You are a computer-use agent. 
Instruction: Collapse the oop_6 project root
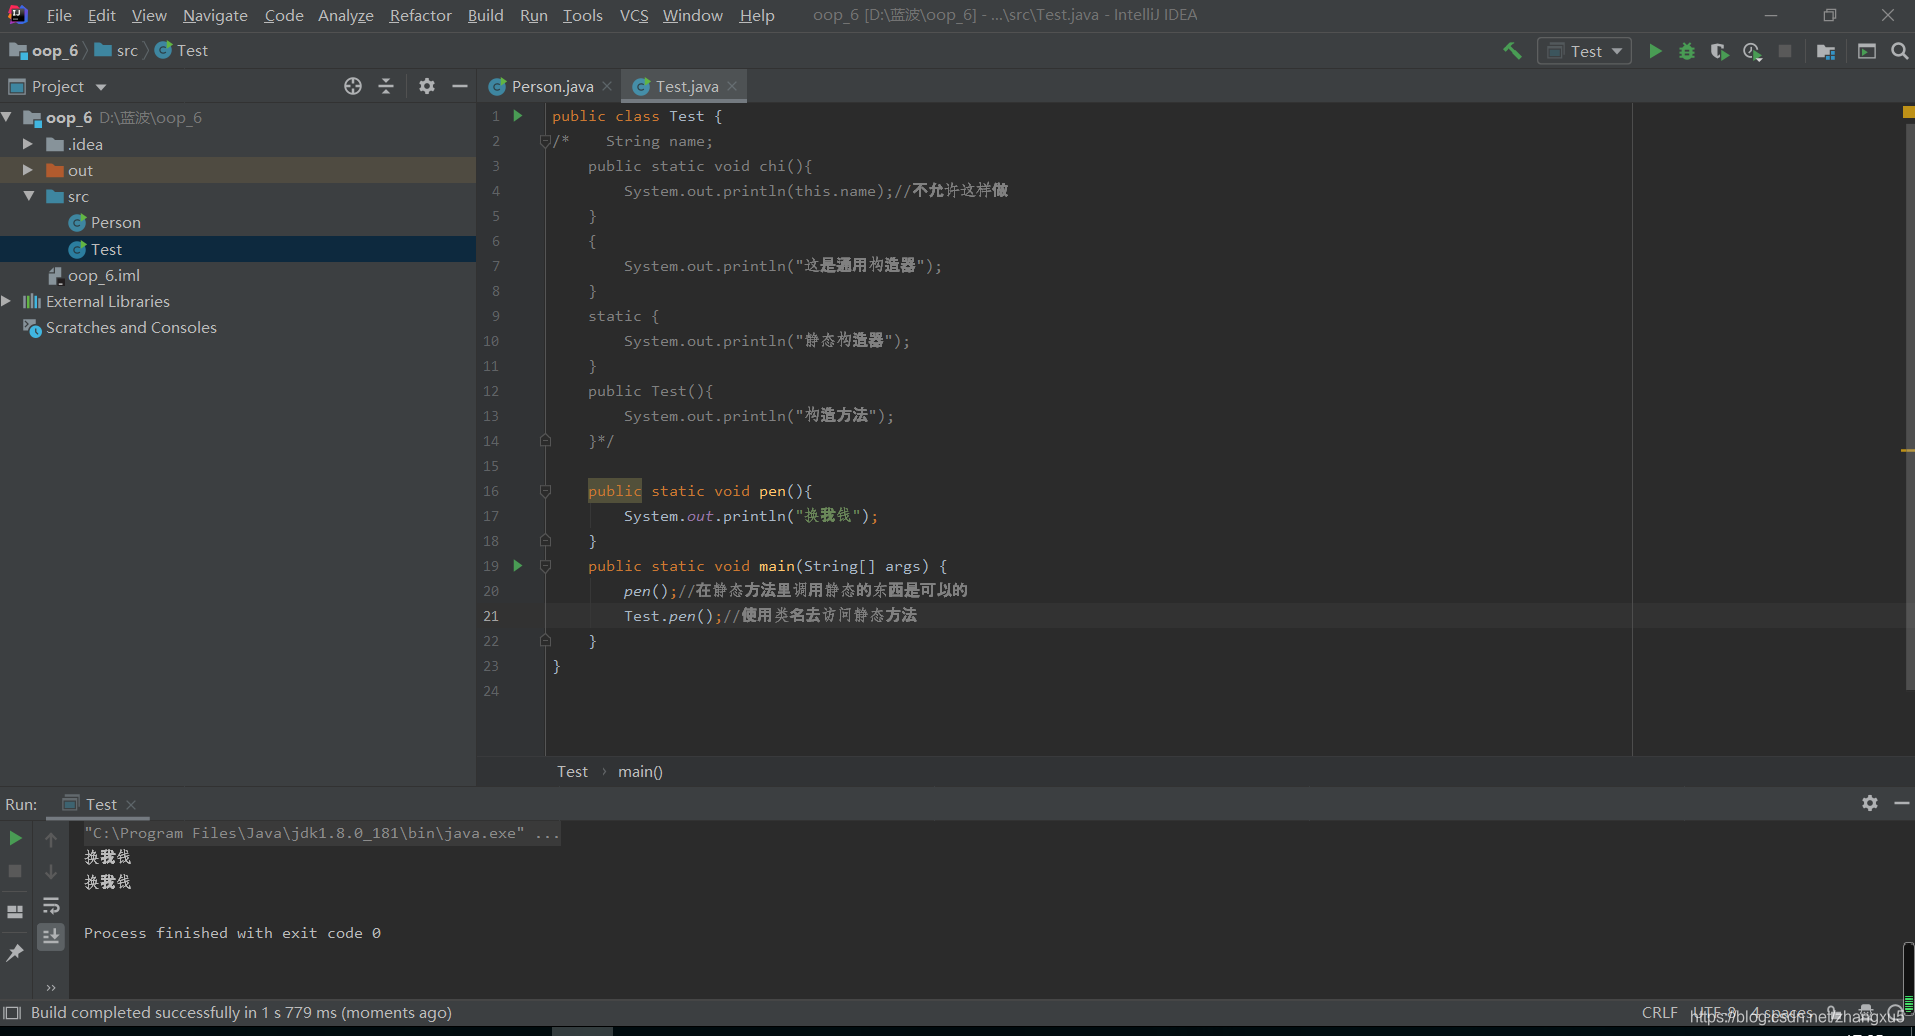click(x=8, y=117)
